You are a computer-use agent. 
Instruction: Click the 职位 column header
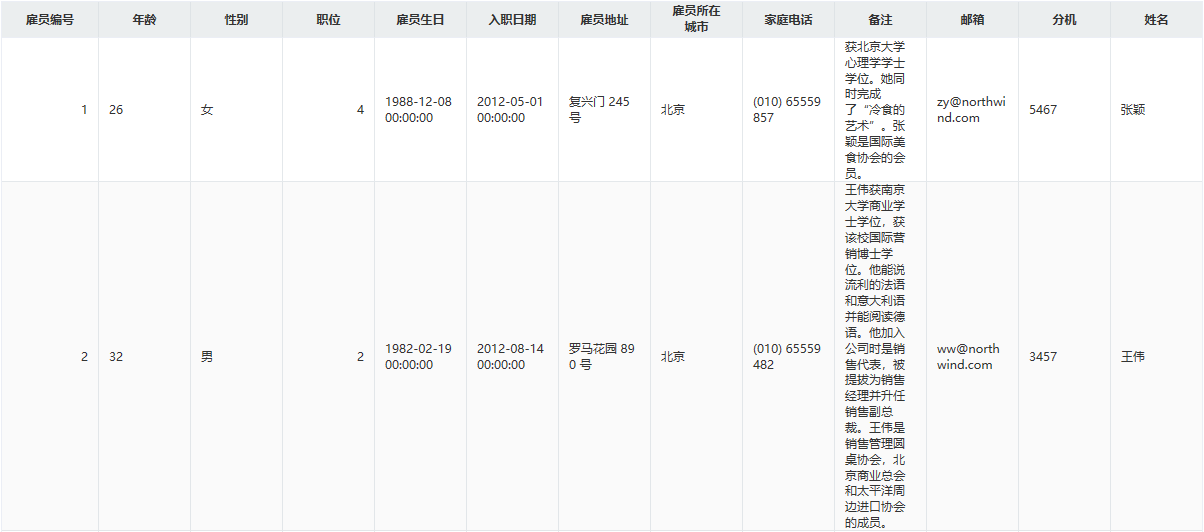[328, 20]
